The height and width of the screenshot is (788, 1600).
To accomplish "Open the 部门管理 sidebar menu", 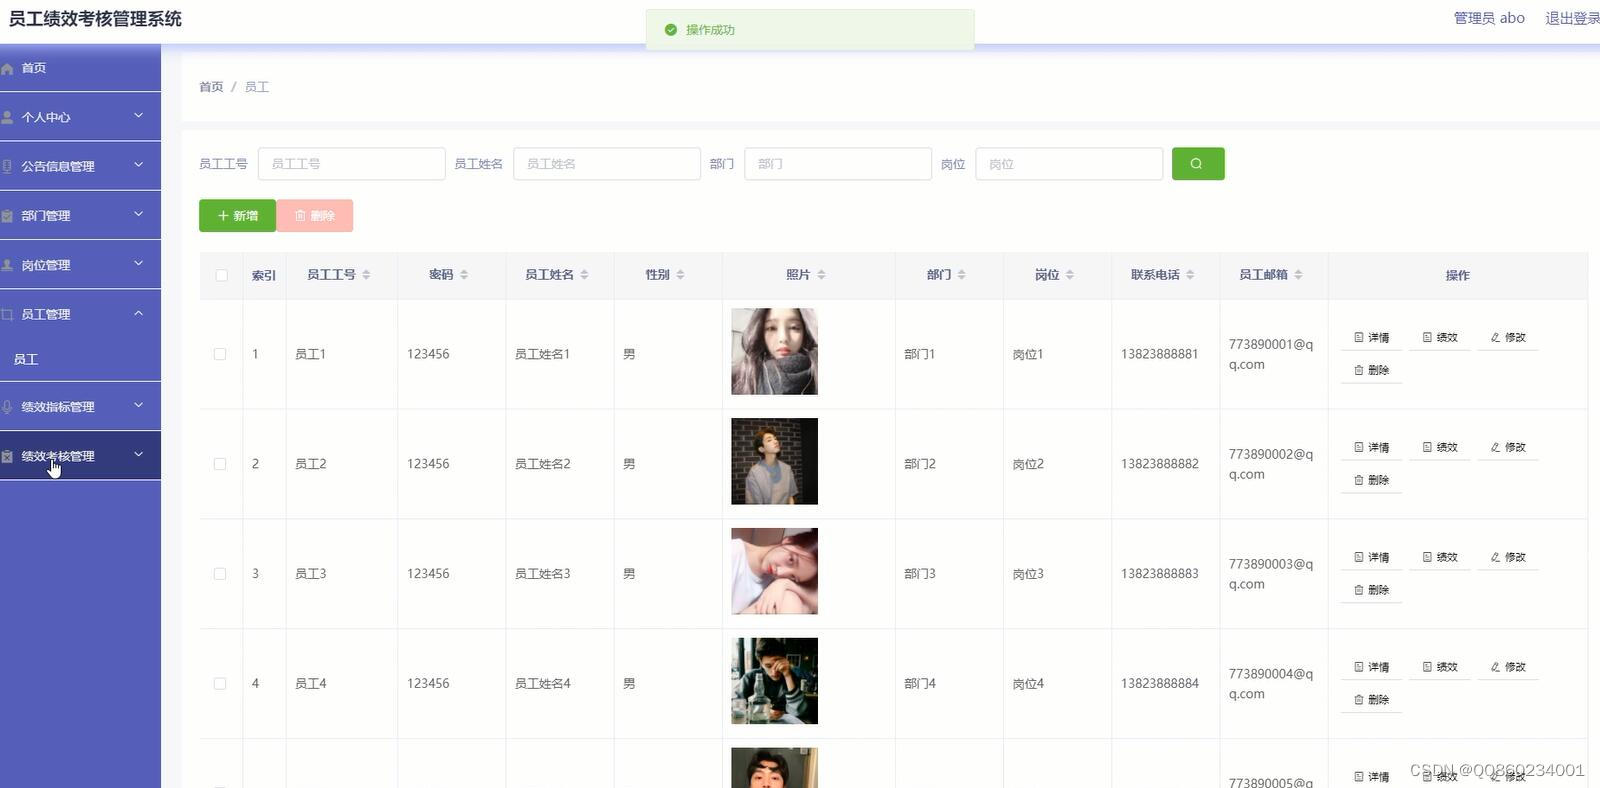I will click(80, 215).
